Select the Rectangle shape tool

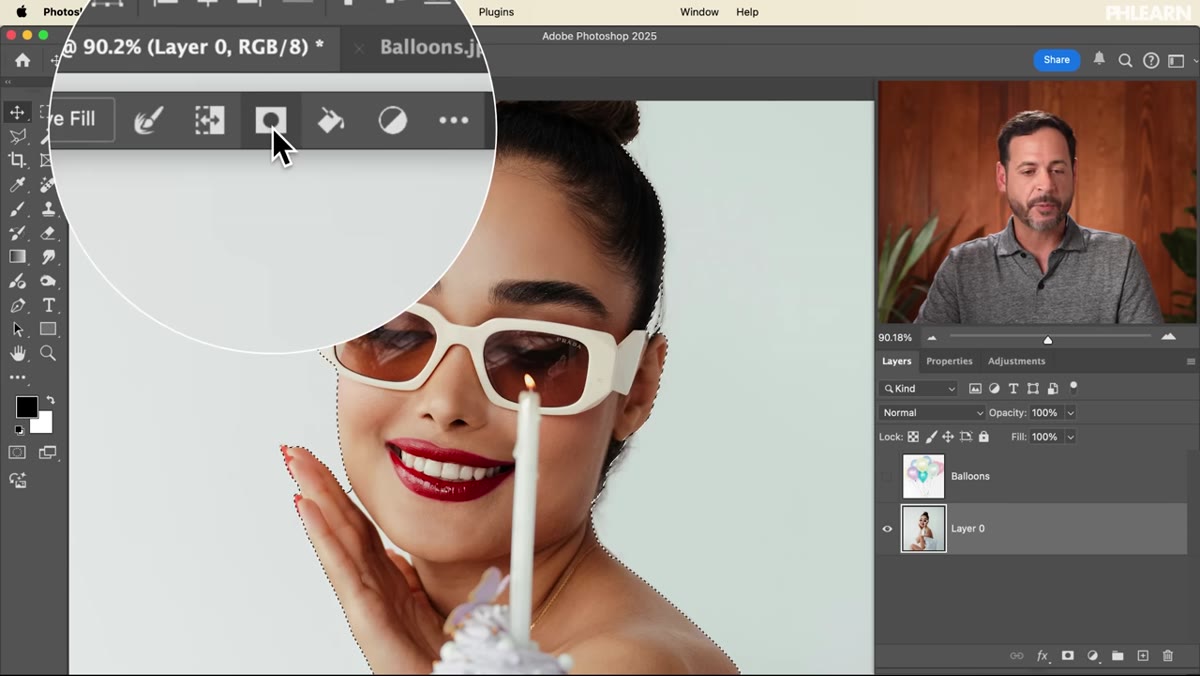(x=48, y=329)
